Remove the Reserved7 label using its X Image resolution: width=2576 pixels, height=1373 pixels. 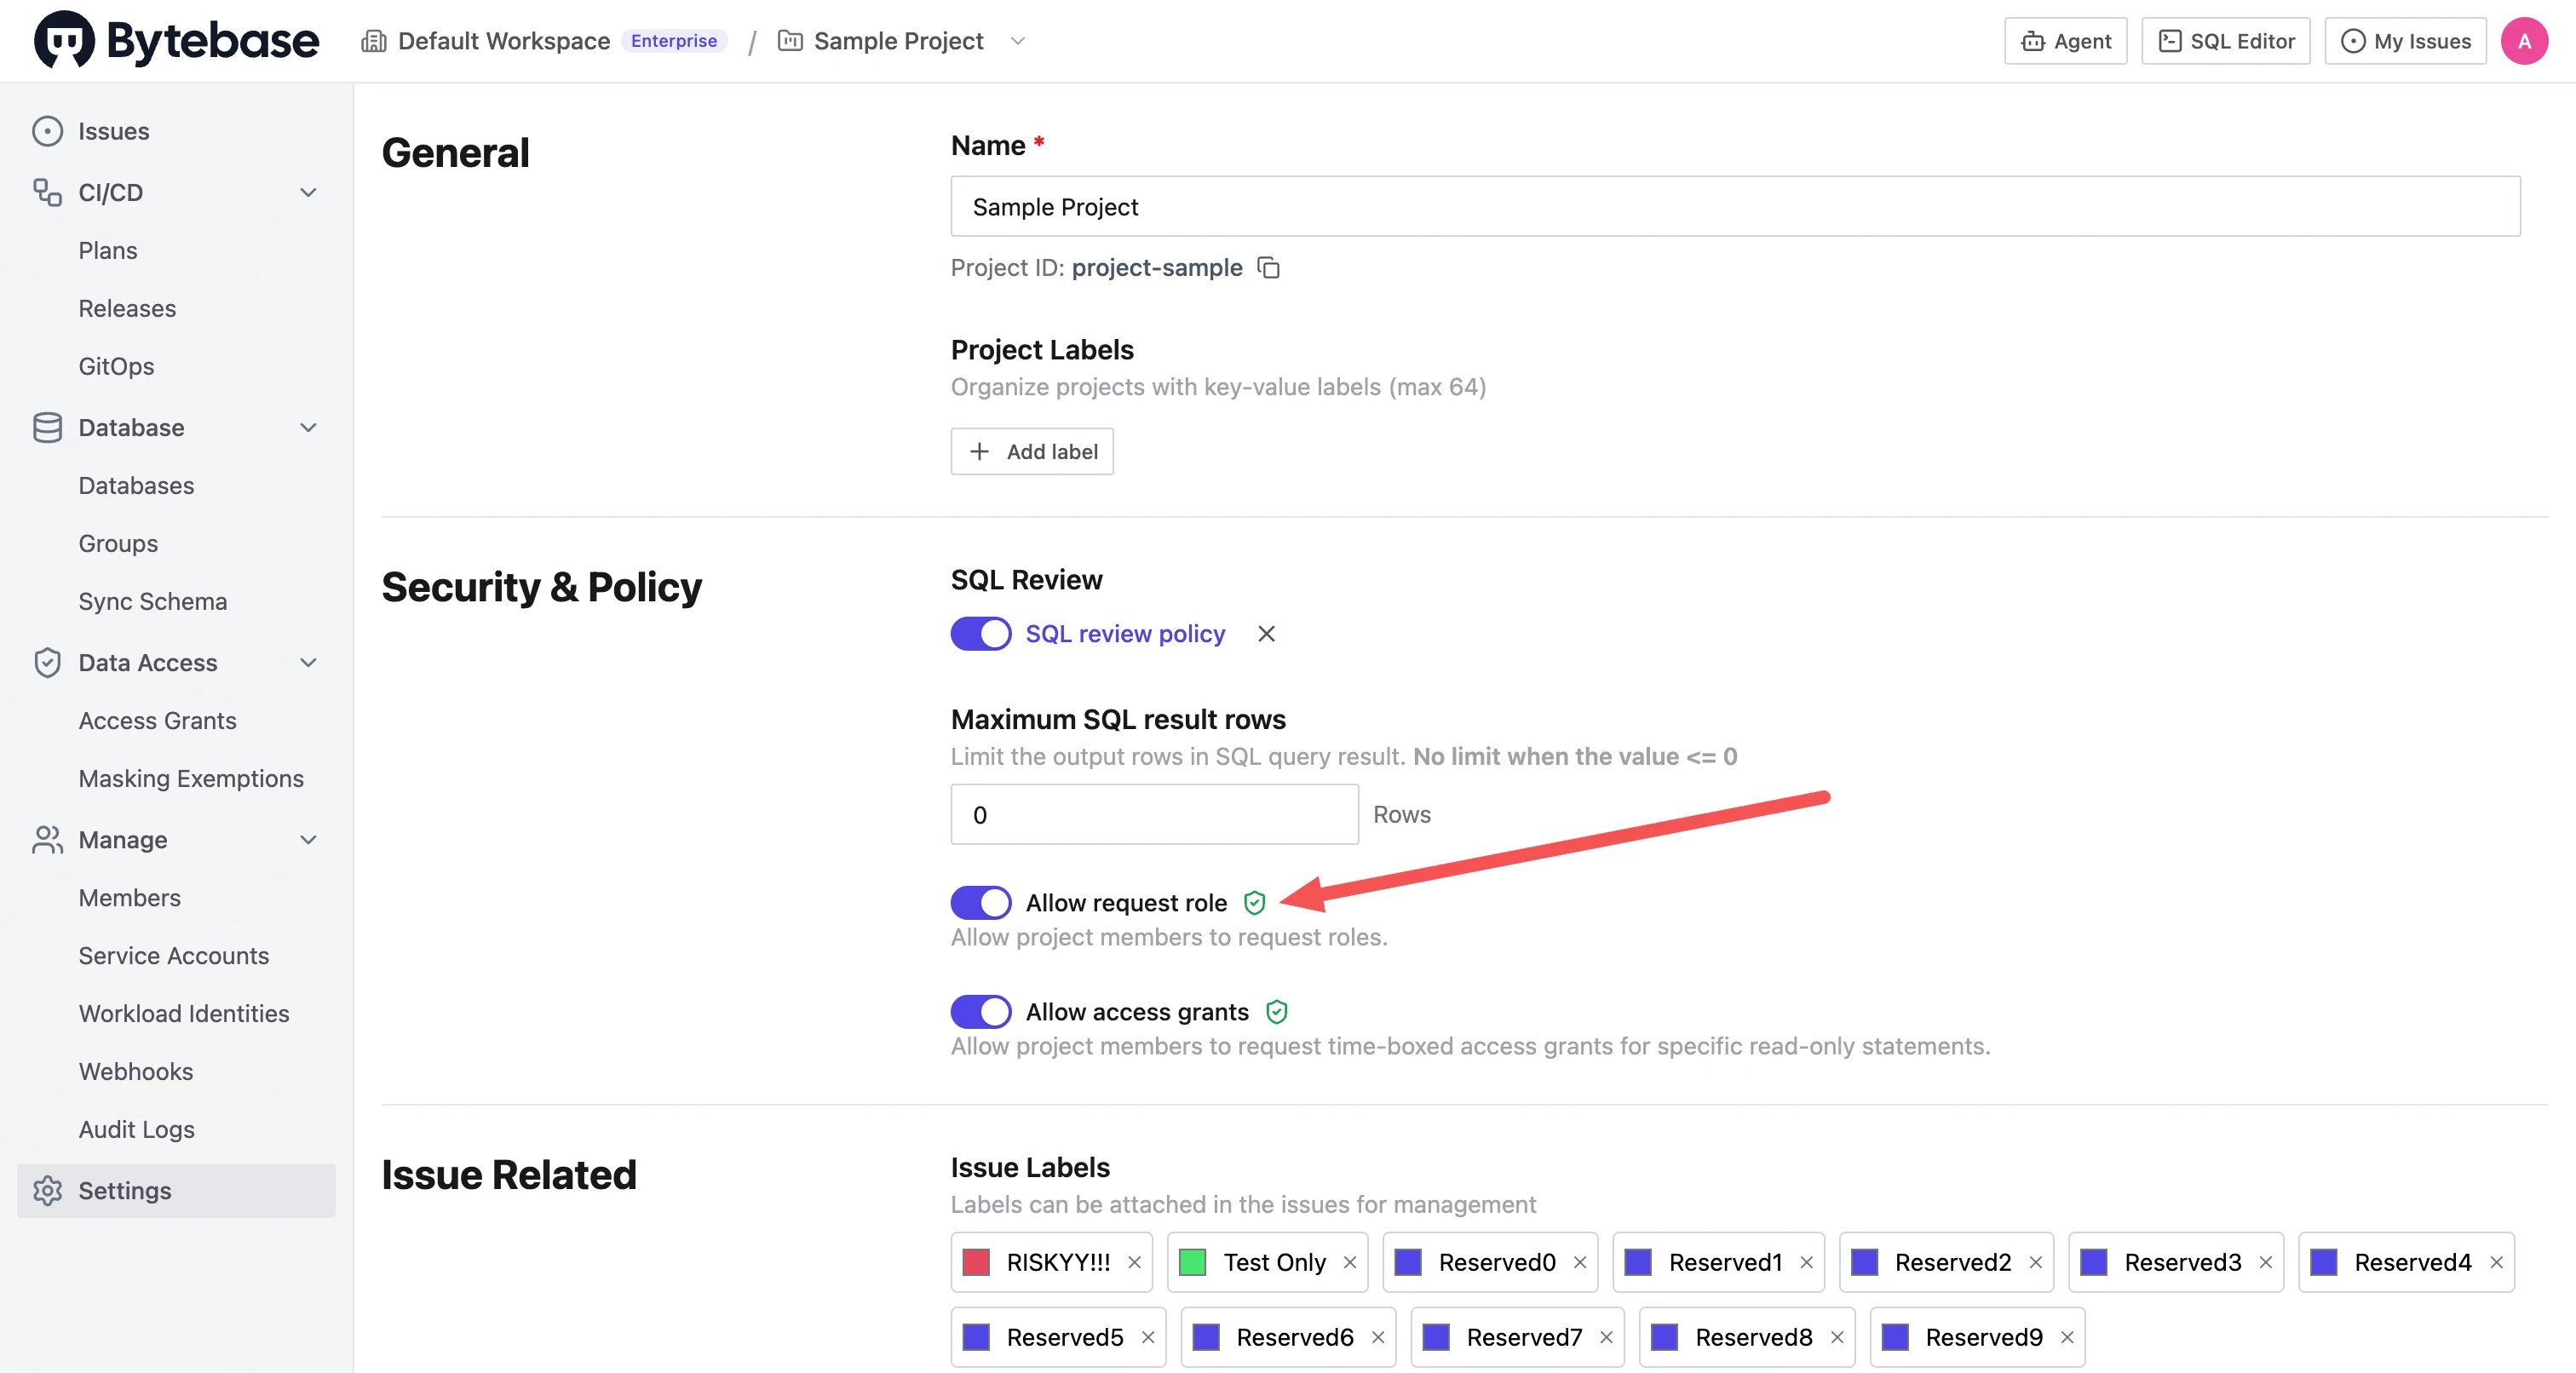tap(1607, 1337)
